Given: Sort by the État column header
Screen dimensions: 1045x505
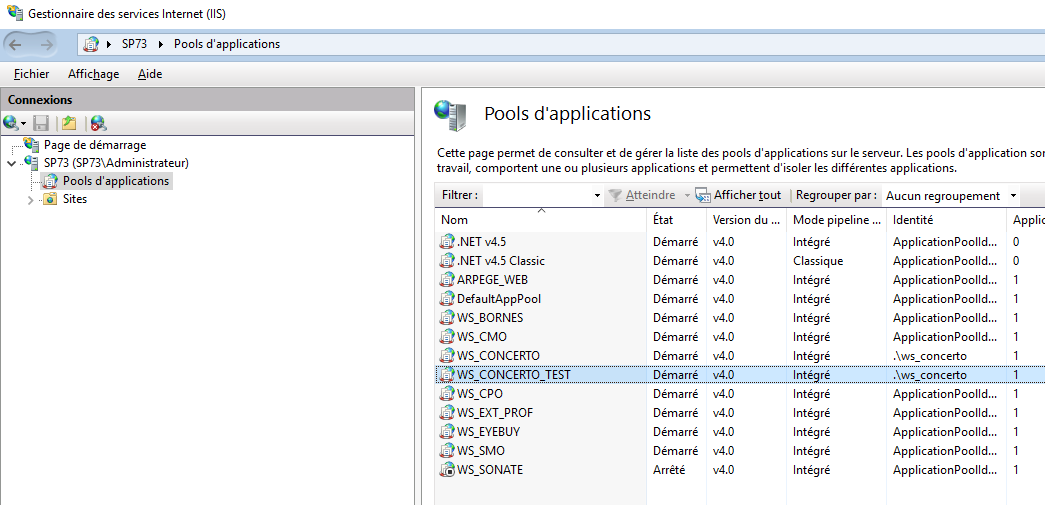Looking at the screenshot, I should click(x=676, y=220).
